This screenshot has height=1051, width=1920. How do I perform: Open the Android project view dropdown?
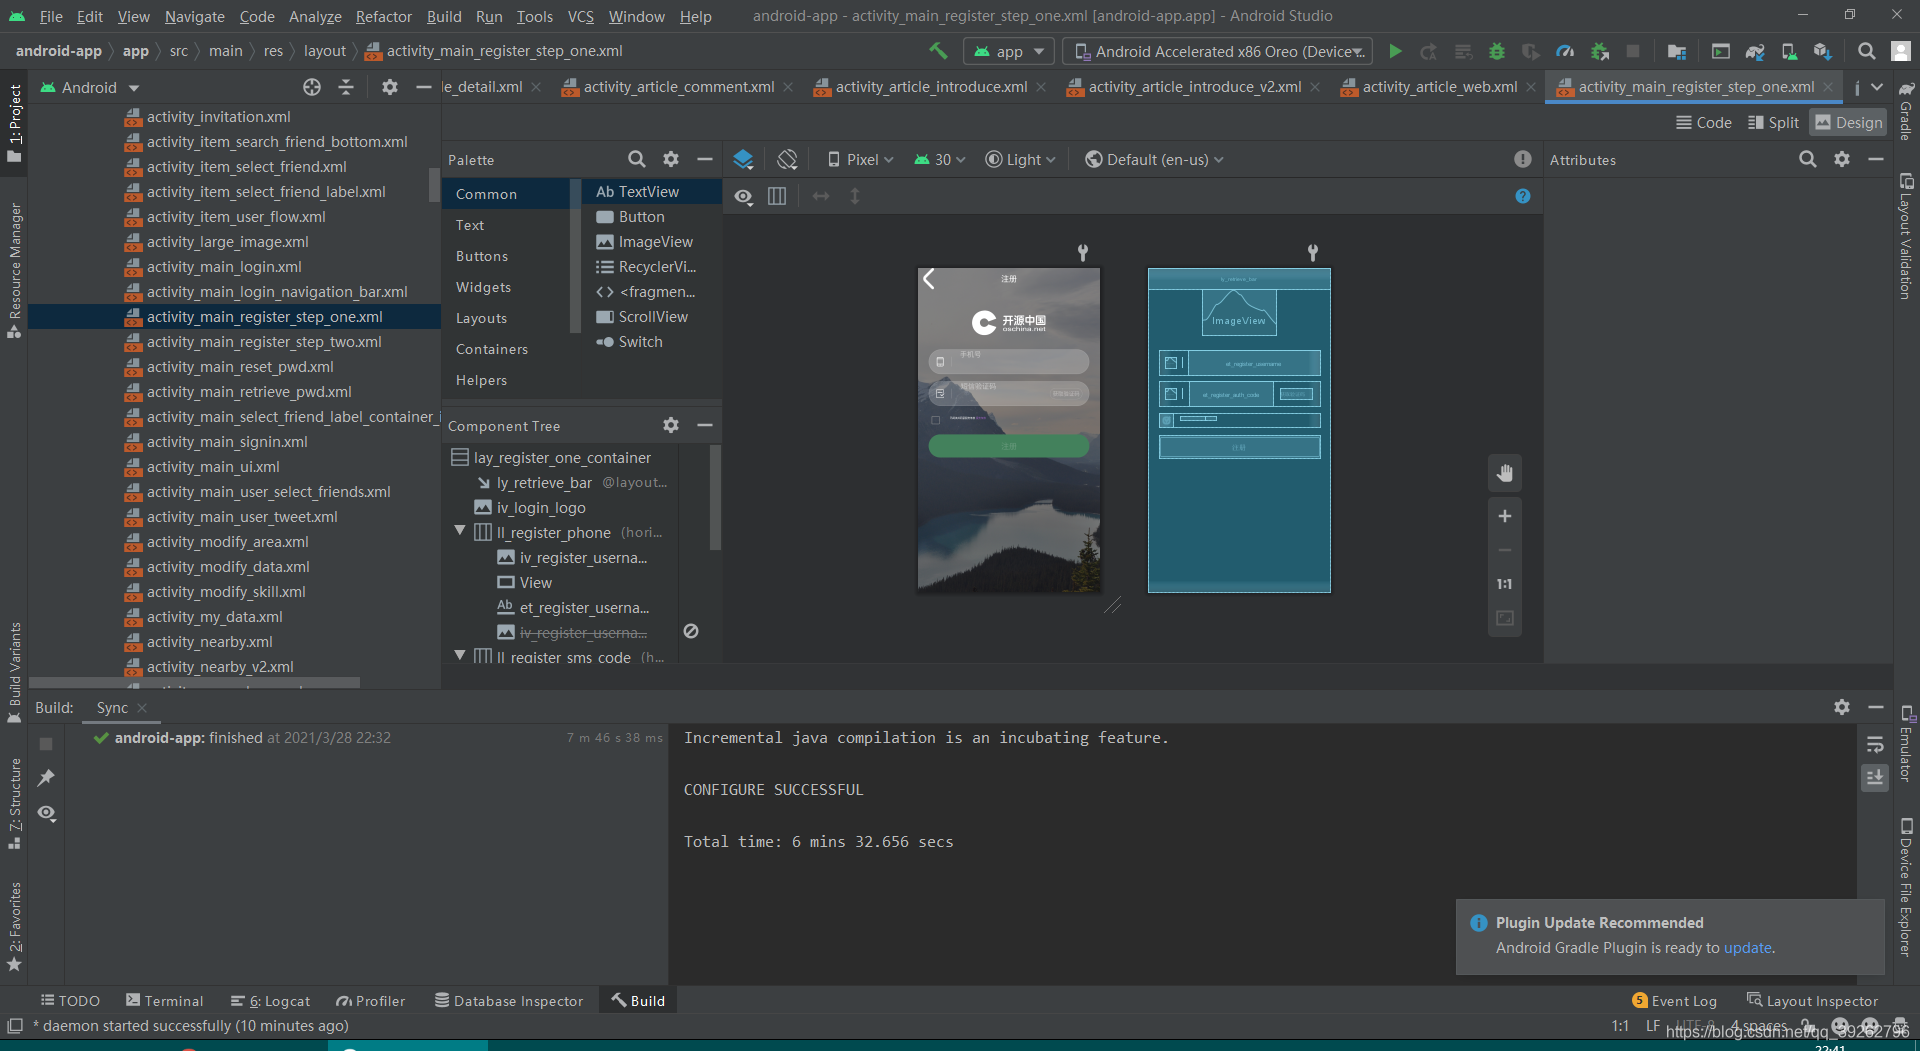click(90, 87)
